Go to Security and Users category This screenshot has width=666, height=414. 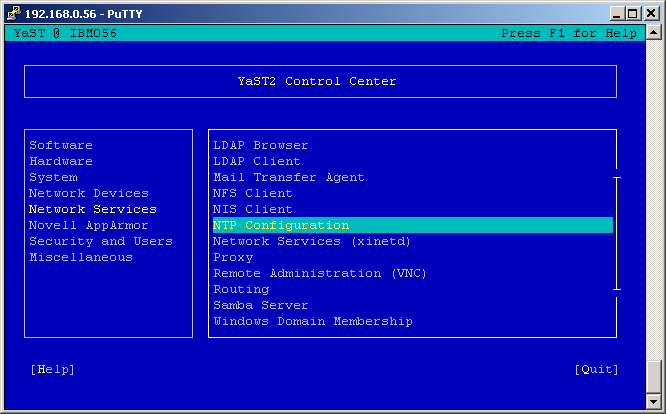(x=101, y=241)
